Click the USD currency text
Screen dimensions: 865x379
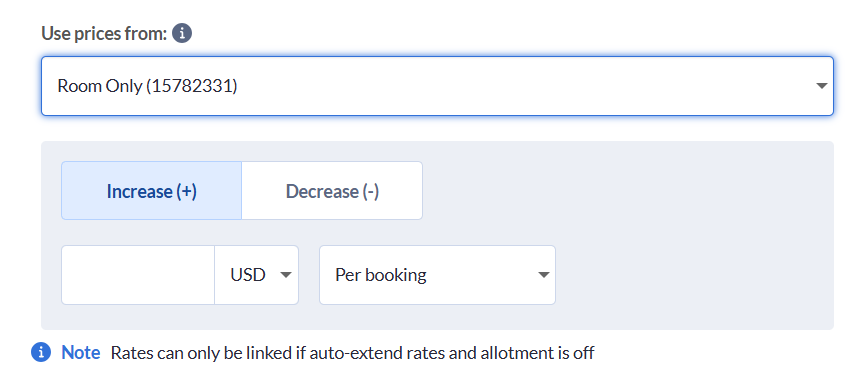[248, 275]
